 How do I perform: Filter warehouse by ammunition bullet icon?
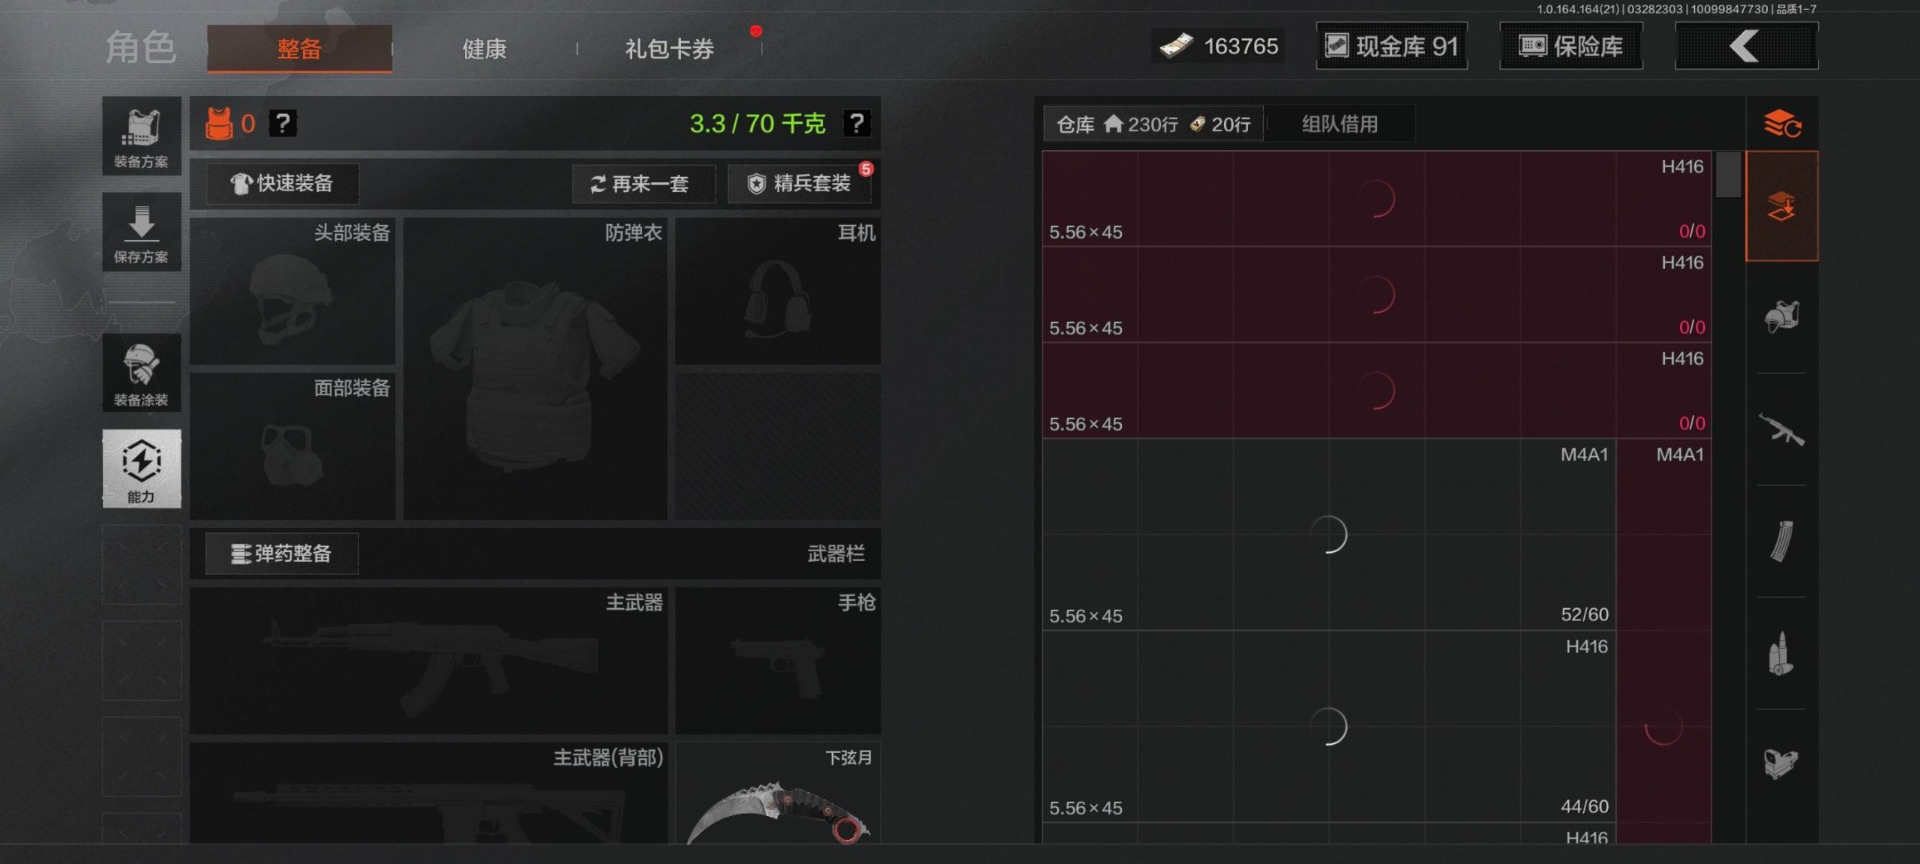tap(1782, 654)
